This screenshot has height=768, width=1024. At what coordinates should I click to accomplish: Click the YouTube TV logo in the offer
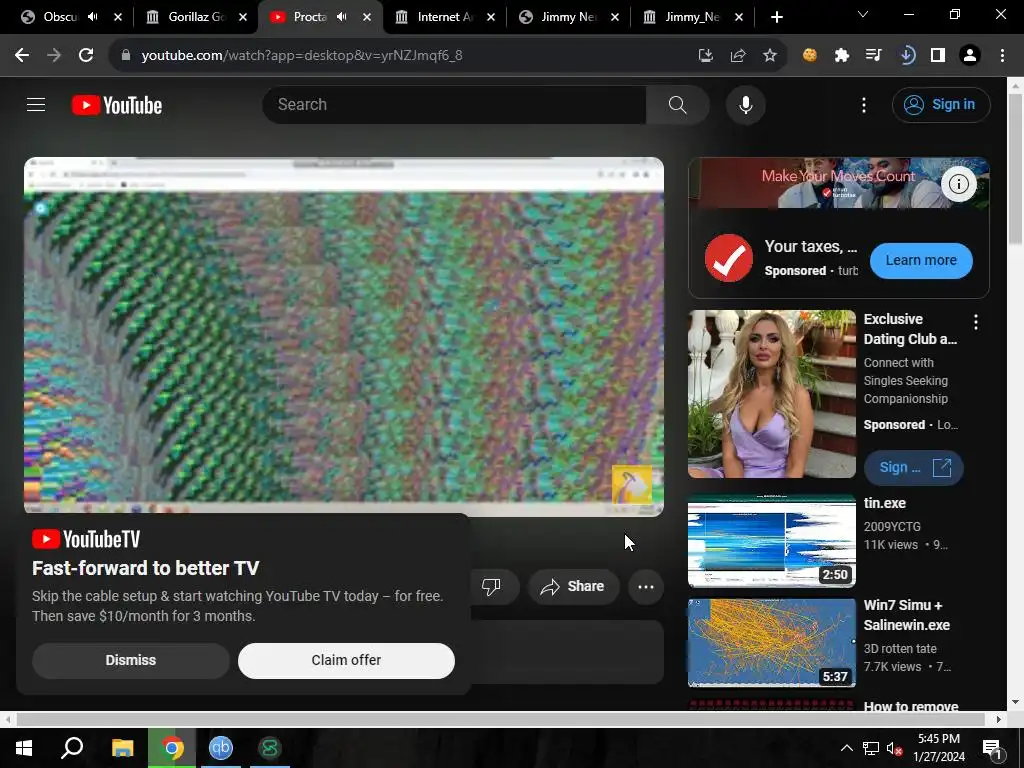pyautogui.click(x=86, y=539)
